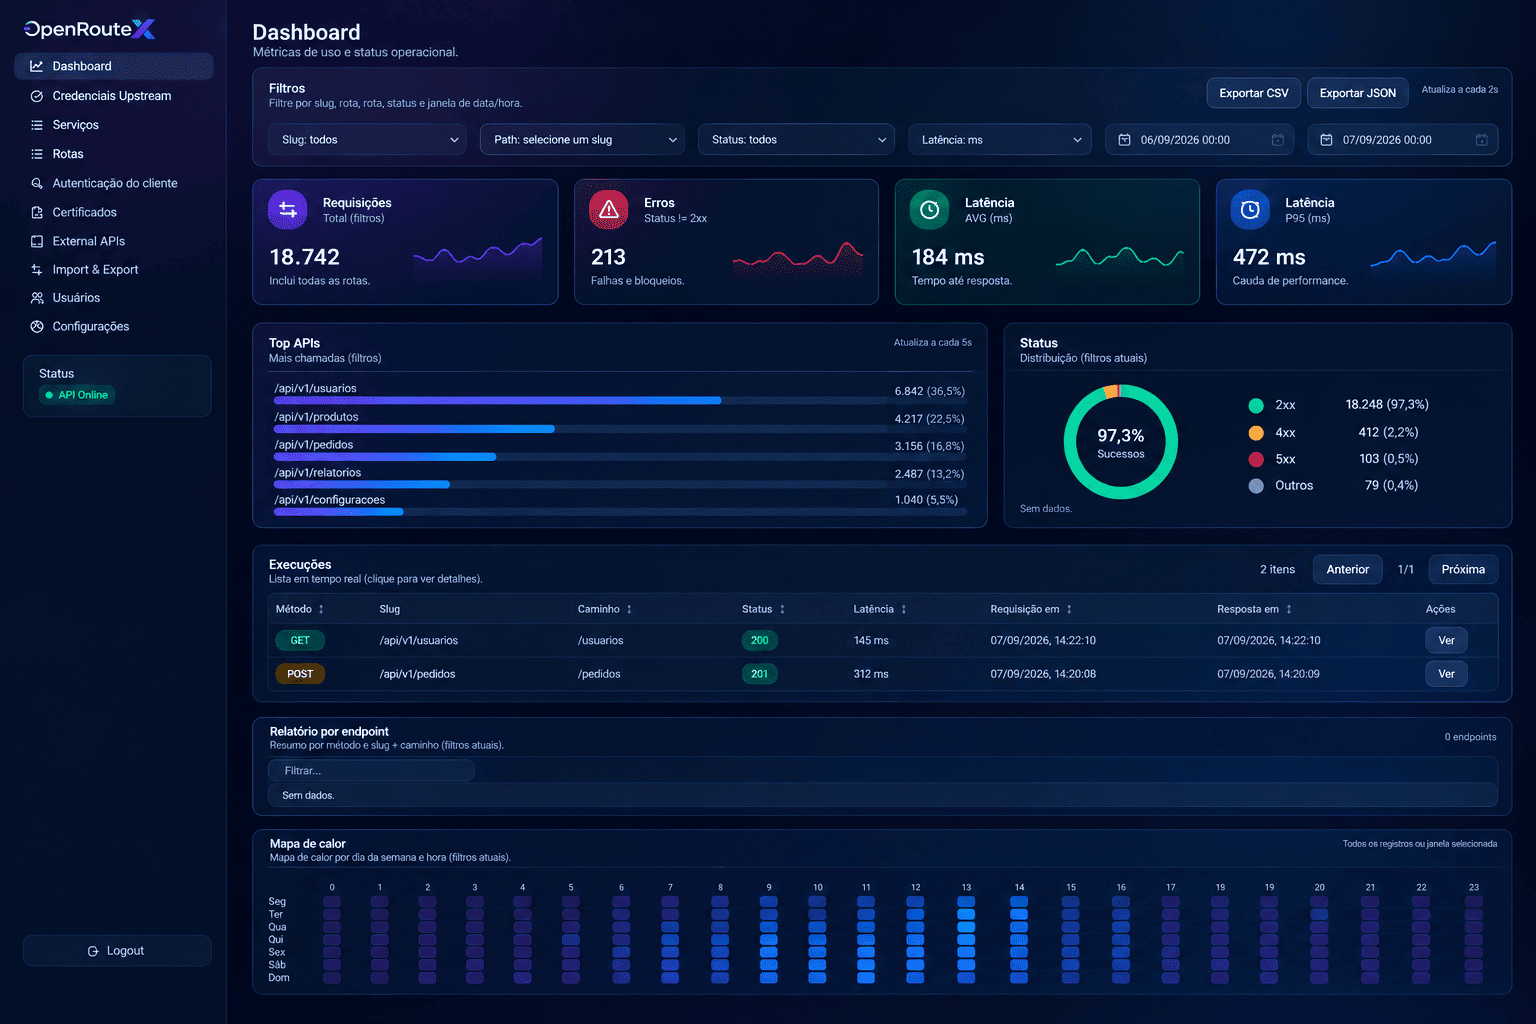Open the Latência: ms dropdown

point(999,140)
